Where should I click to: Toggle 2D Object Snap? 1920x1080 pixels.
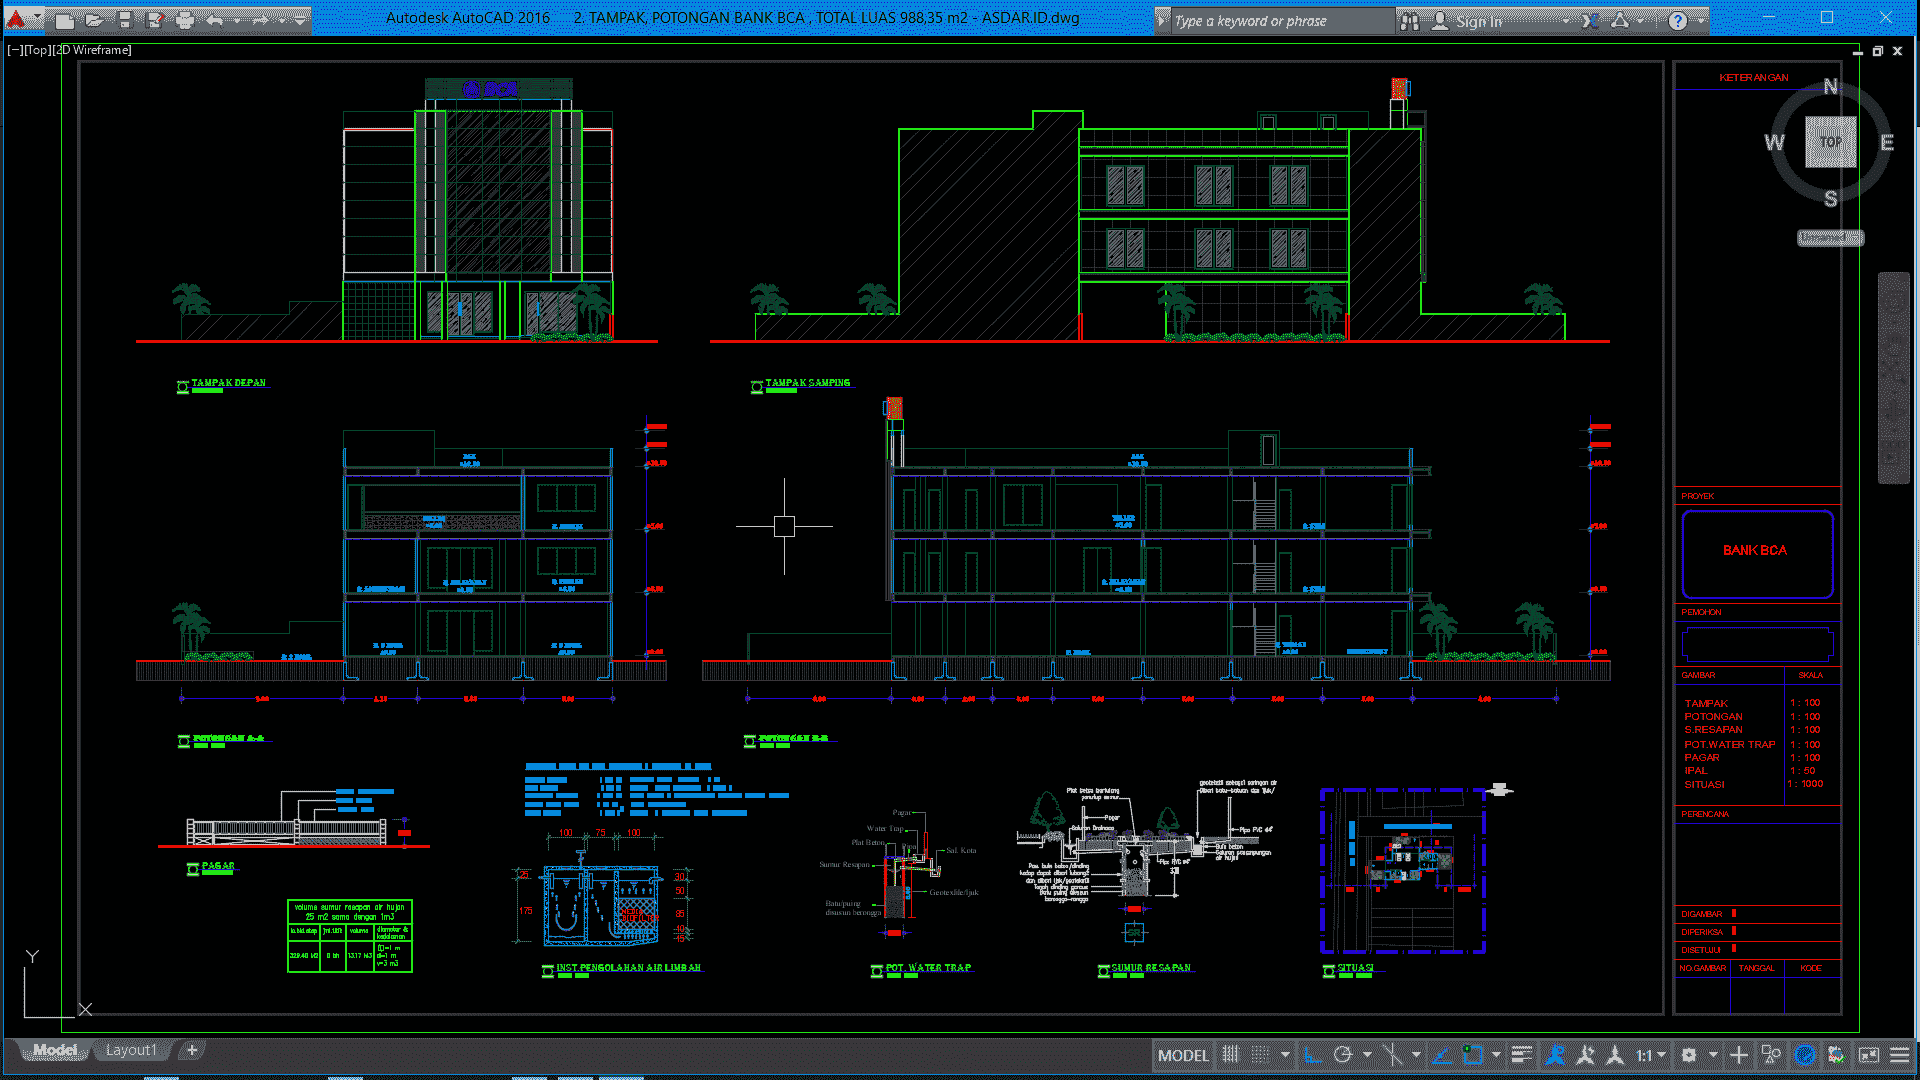(x=1472, y=1054)
